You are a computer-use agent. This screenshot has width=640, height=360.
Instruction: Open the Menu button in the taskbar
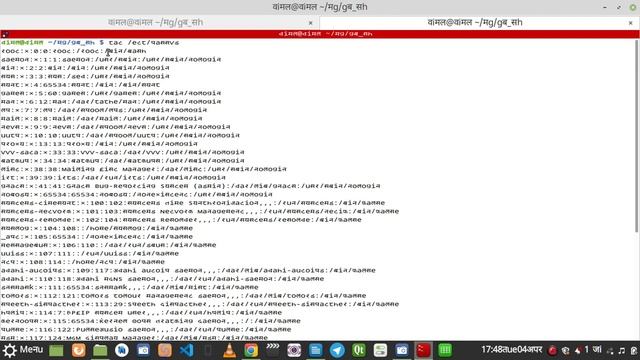[23, 350]
